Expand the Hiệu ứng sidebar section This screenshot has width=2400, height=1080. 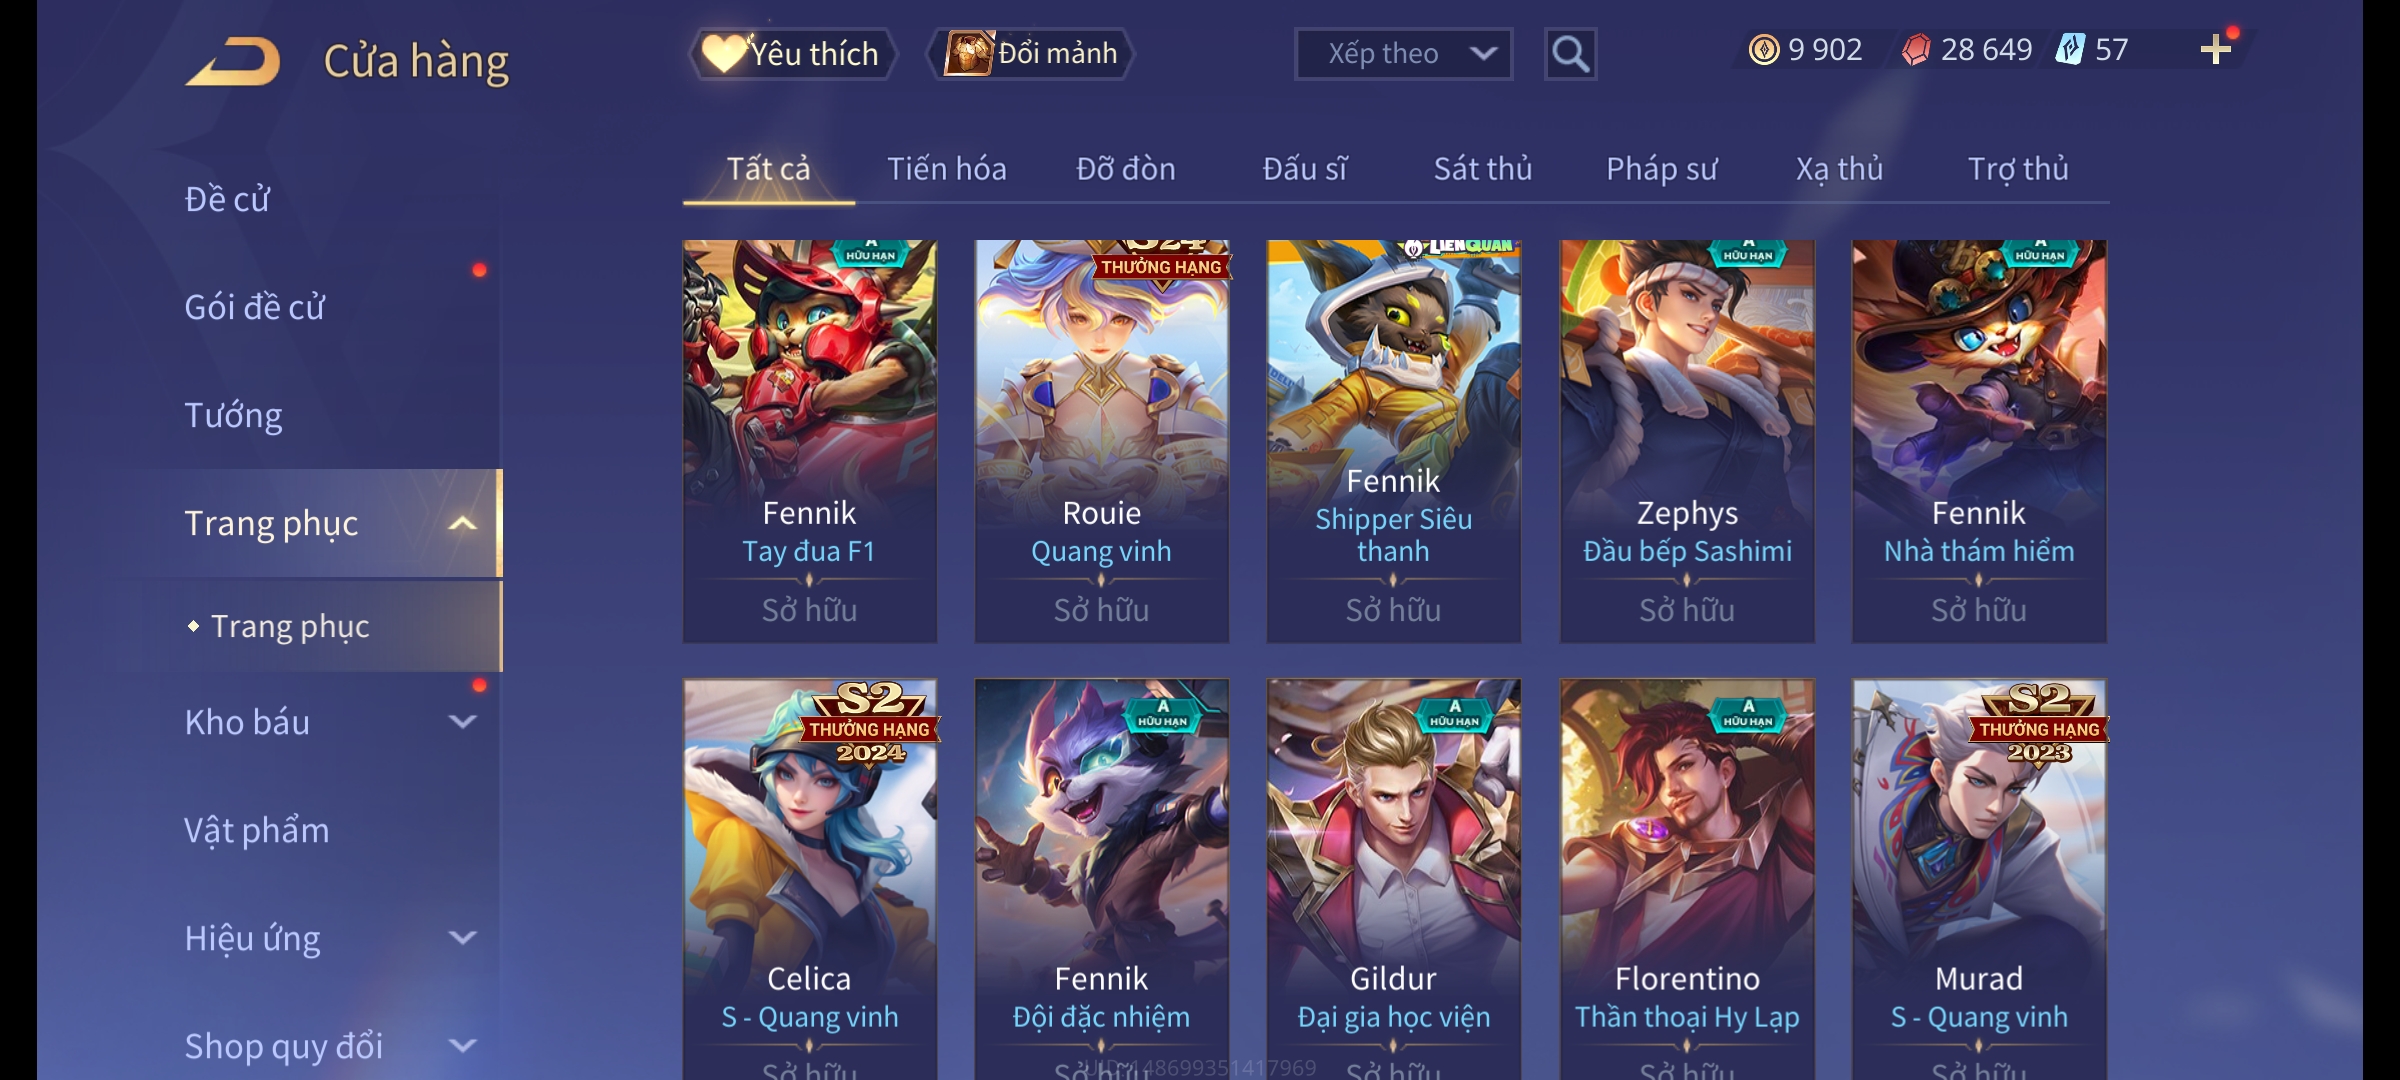[x=462, y=938]
